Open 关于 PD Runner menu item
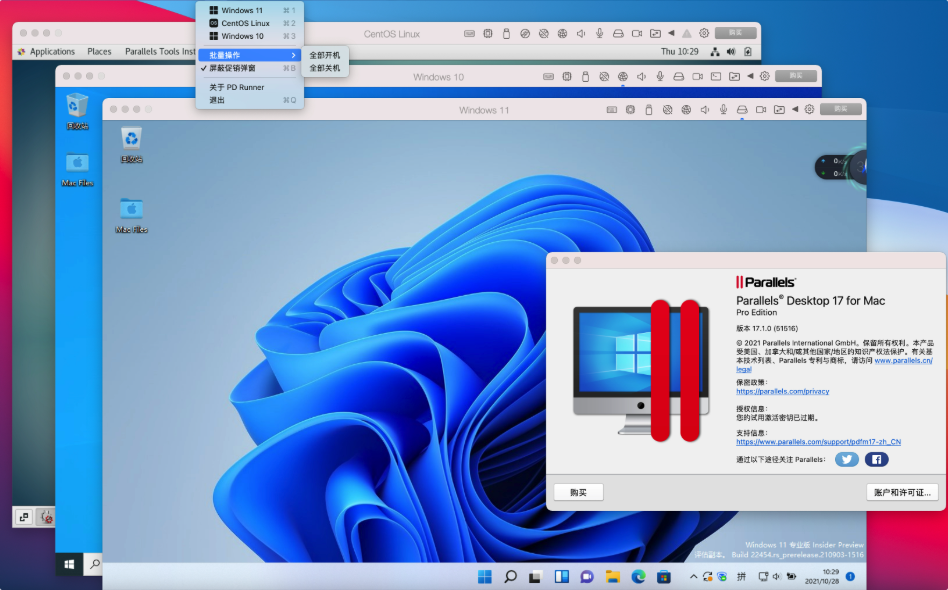The image size is (948, 590). click(250, 87)
